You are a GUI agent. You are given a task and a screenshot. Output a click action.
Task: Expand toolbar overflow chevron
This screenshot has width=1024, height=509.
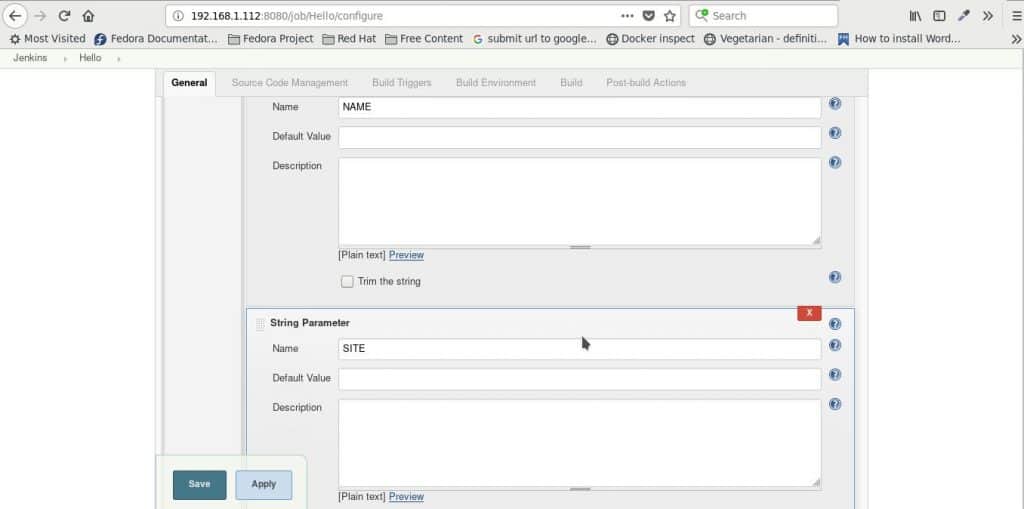pyautogui.click(x=988, y=16)
